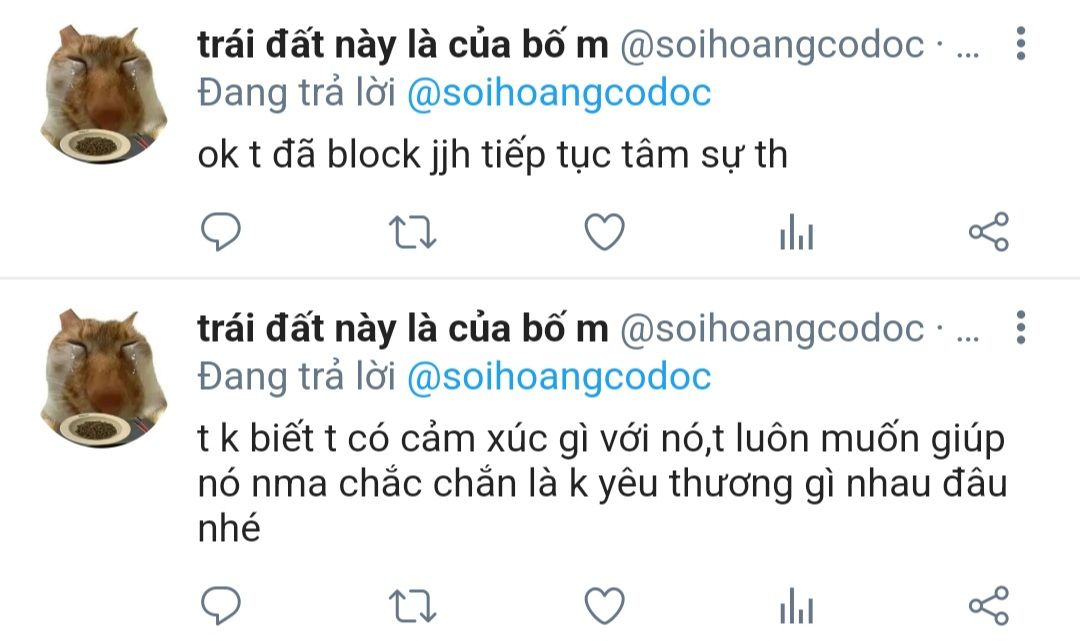Open the crying cat avatar of second tweet
1080x641 pixels.
click(103, 378)
